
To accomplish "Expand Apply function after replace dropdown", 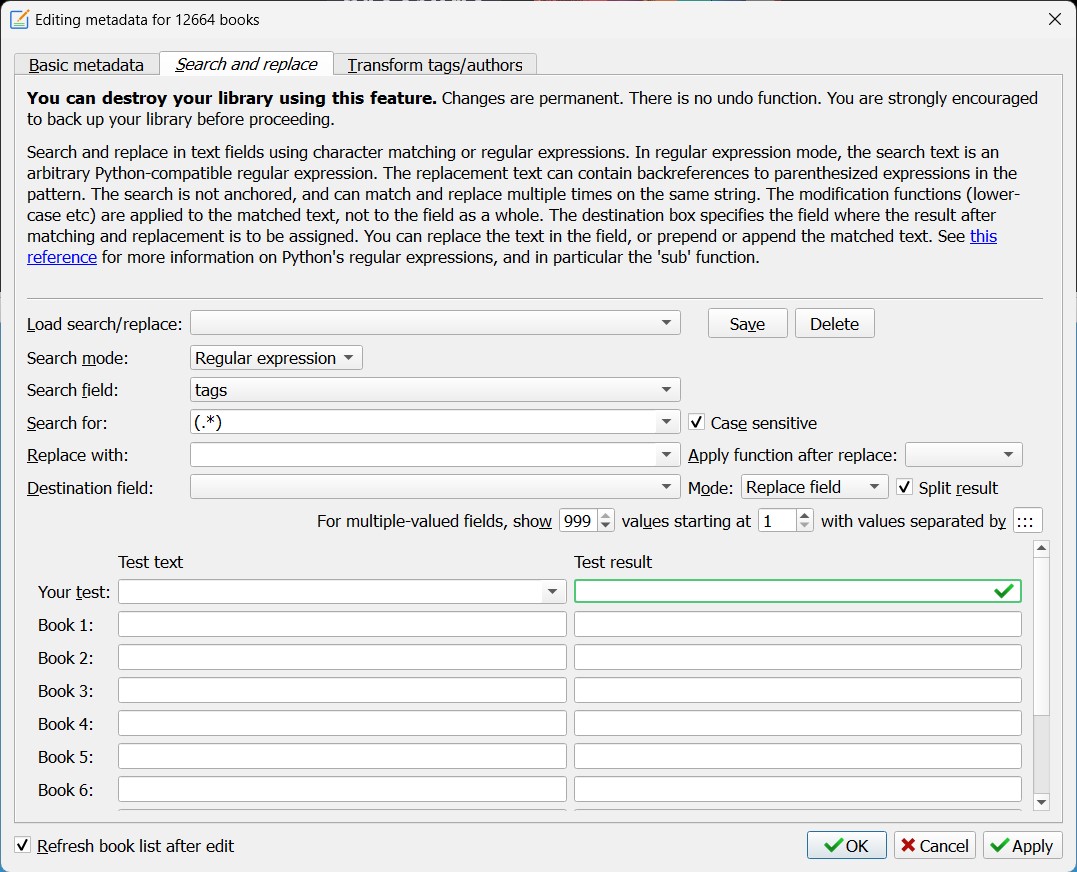I will pyautogui.click(x=963, y=456).
